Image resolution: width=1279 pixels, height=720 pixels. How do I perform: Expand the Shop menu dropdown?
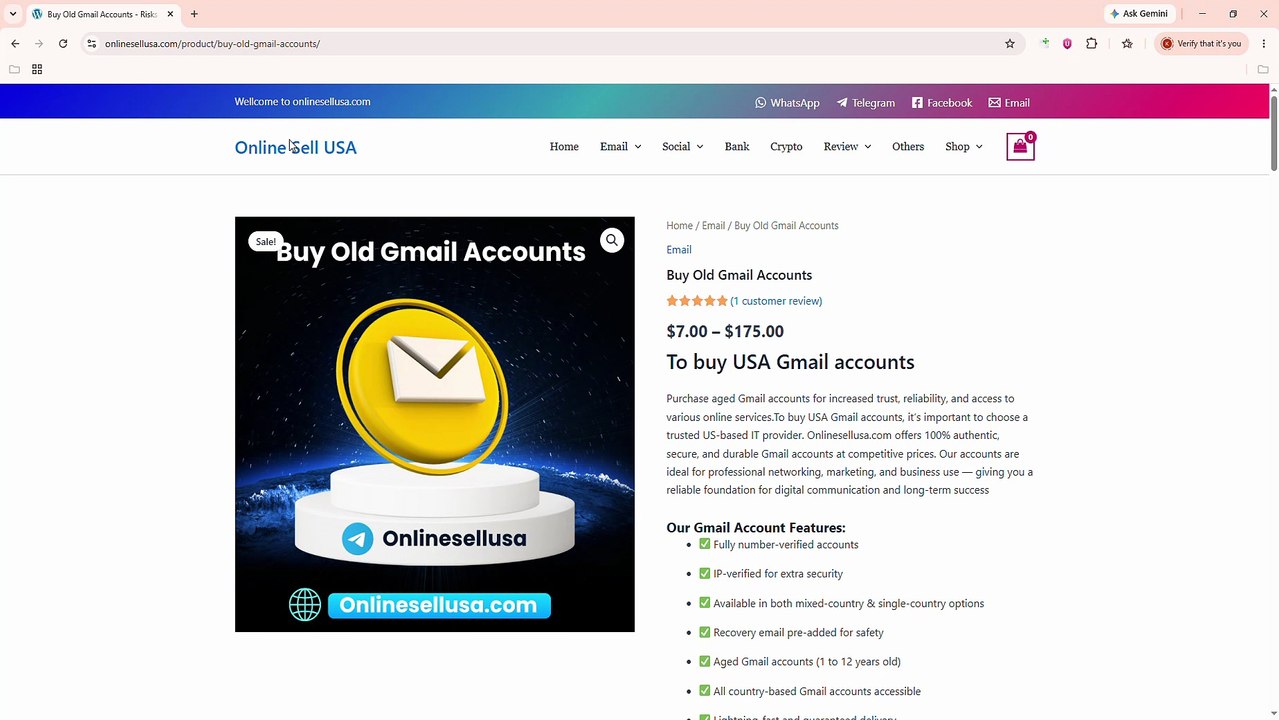(x=964, y=146)
